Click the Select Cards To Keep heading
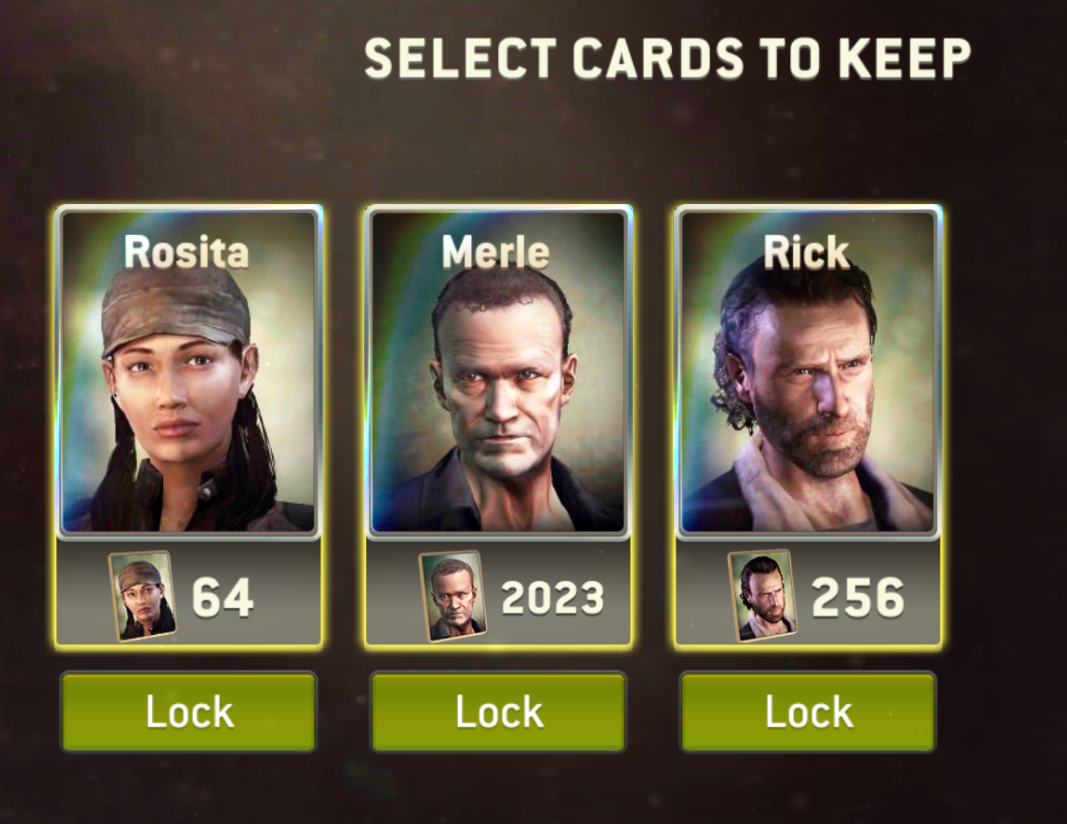Image resolution: width=1067 pixels, height=824 pixels. tap(667, 58)
